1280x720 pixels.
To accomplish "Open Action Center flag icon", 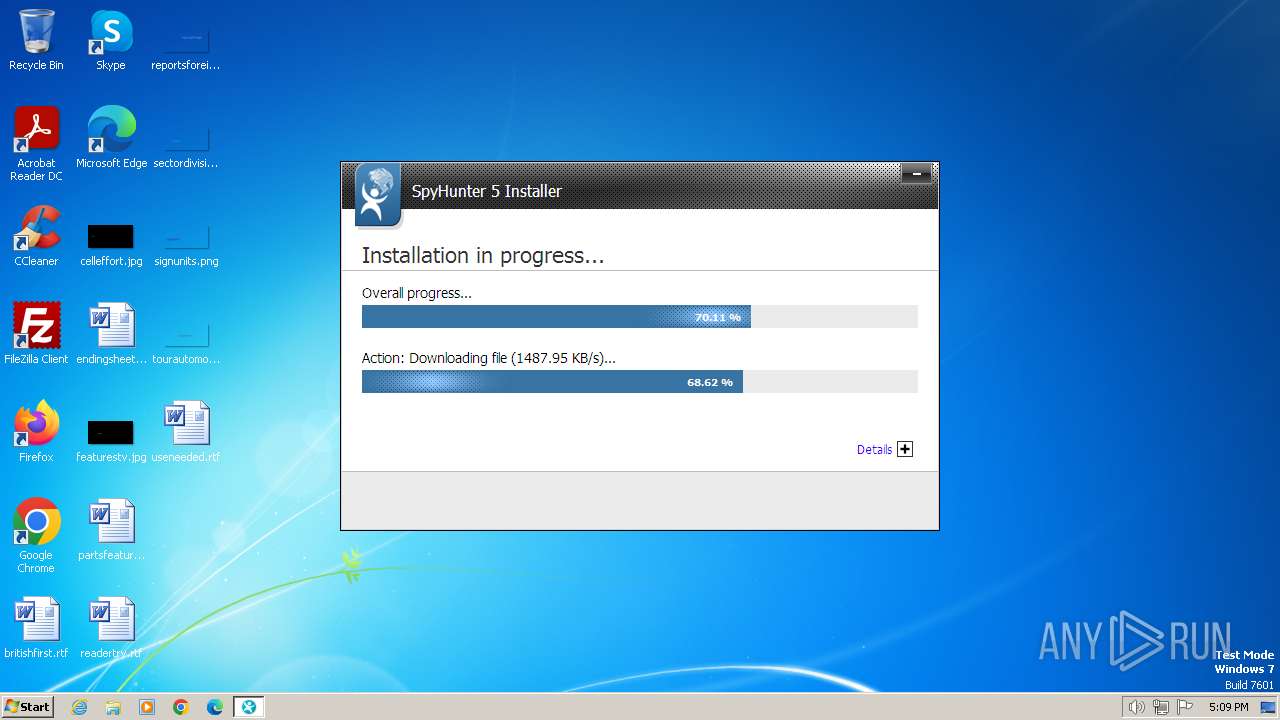I will click(1185, 707).
